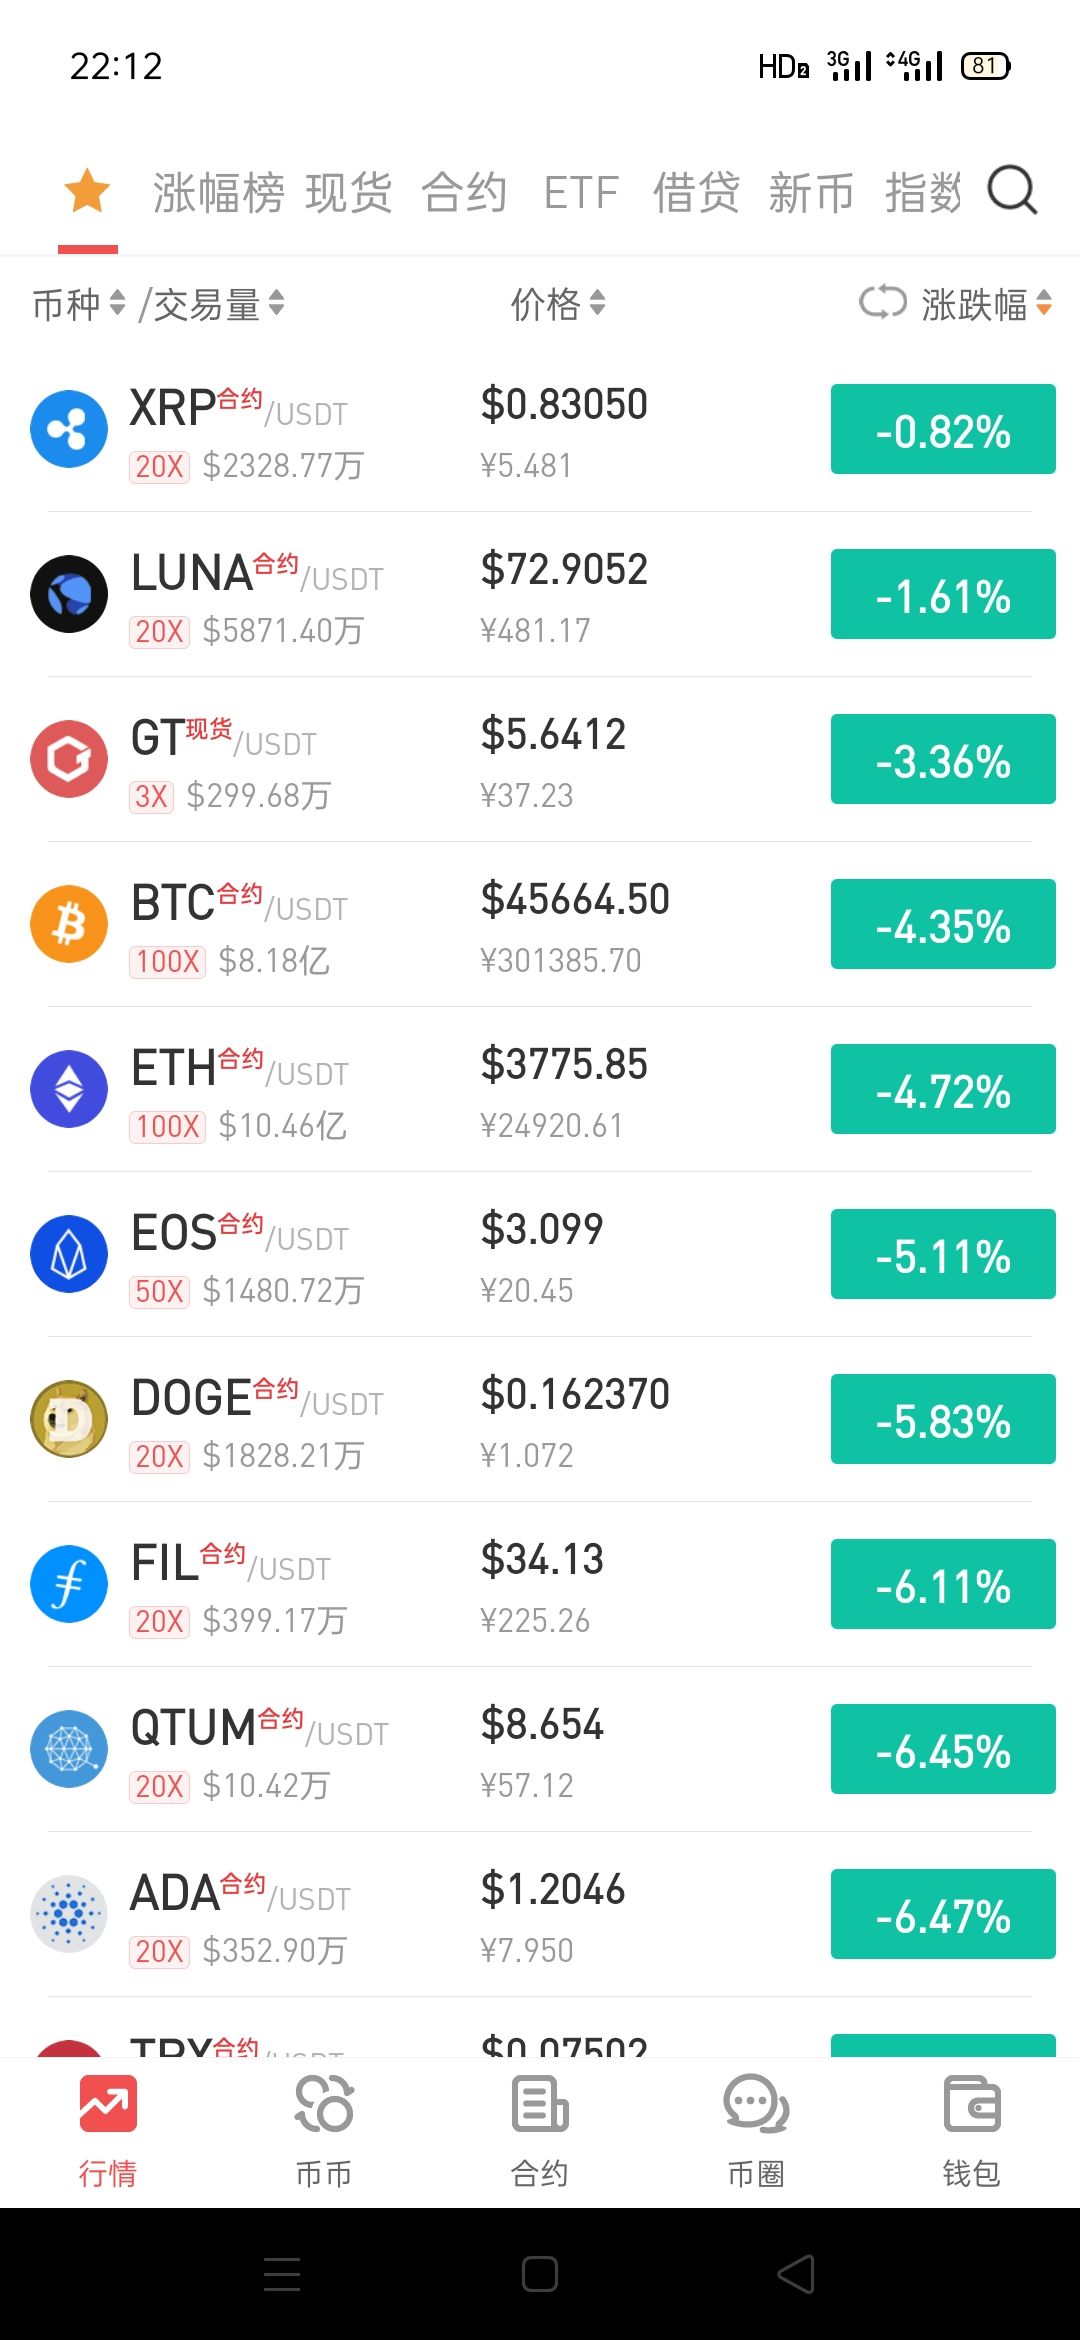The height and width of the screenshot is (2340, 1080).
Task: Open the search magnifier icon
Action: pos(1012,190)
